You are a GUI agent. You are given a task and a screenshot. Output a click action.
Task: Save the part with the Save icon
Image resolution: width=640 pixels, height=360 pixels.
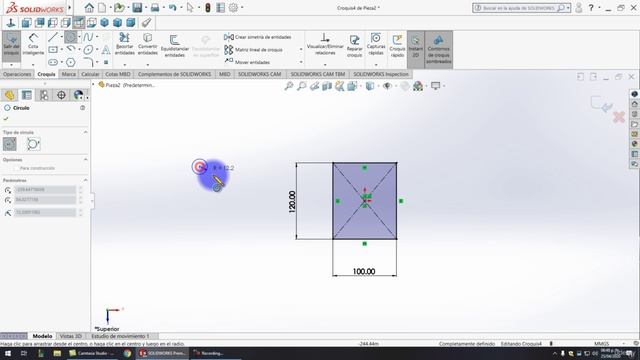(x=137, y=7)
